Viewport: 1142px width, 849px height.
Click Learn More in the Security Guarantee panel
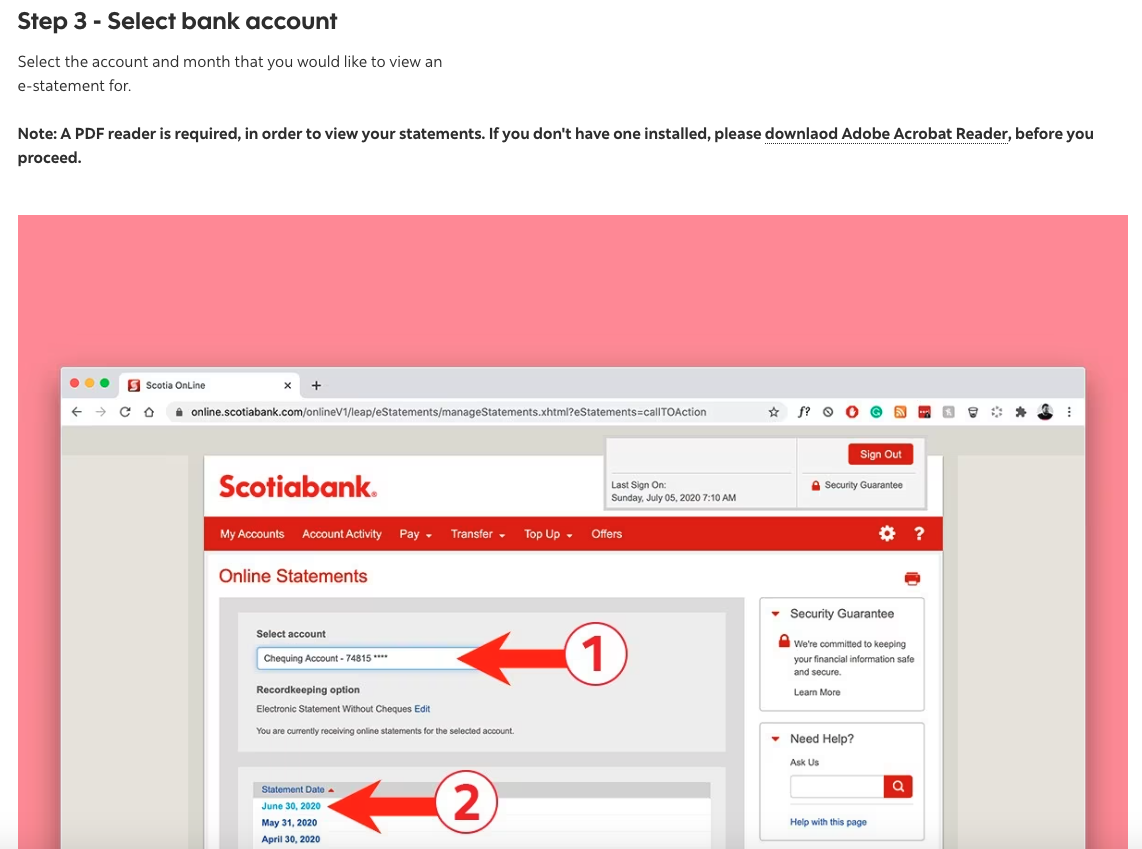point(816,692)
